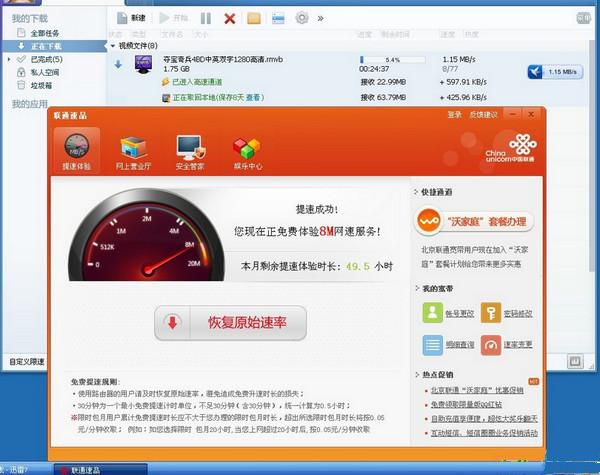Viewport: 600px width, 475px height.
Task: Click 联通速品 taskbar button
Action: (x=100, y=469)
